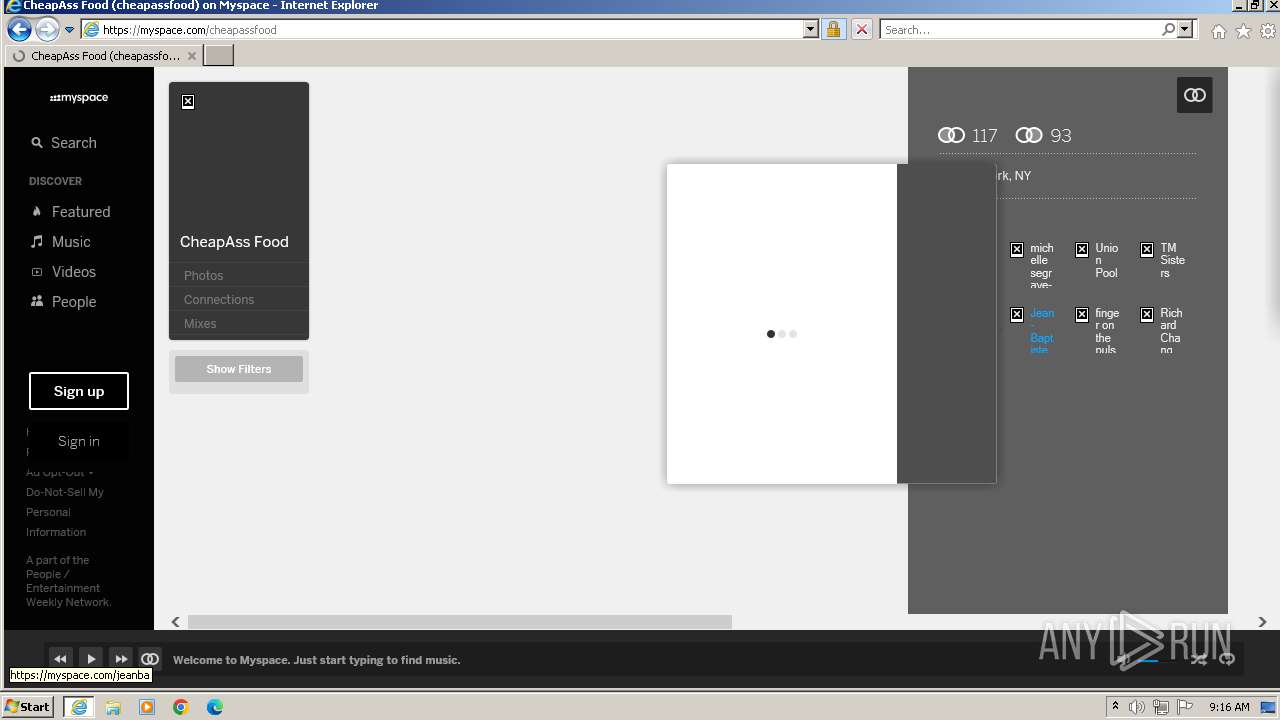Viewport: 1280px width, 720px height.
Task: Expand the search provider dropdown
Action: 1186,30
